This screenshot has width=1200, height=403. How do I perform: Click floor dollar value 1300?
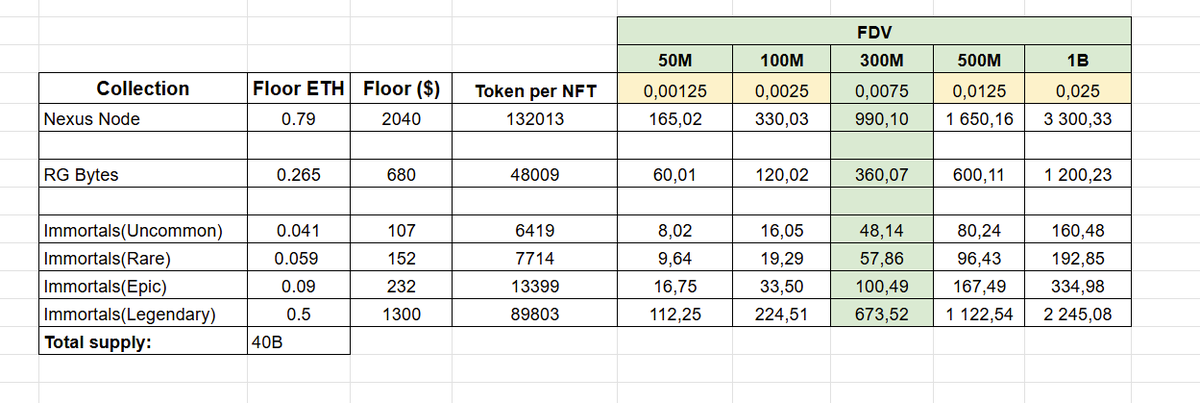tap(400, 314)
